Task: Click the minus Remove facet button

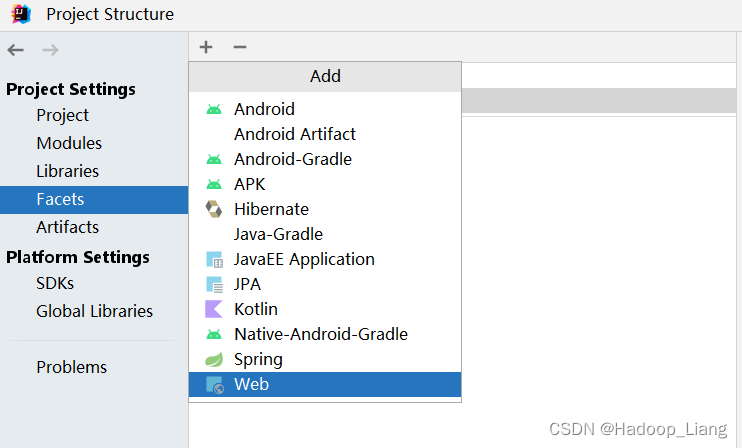Action: 240,47
